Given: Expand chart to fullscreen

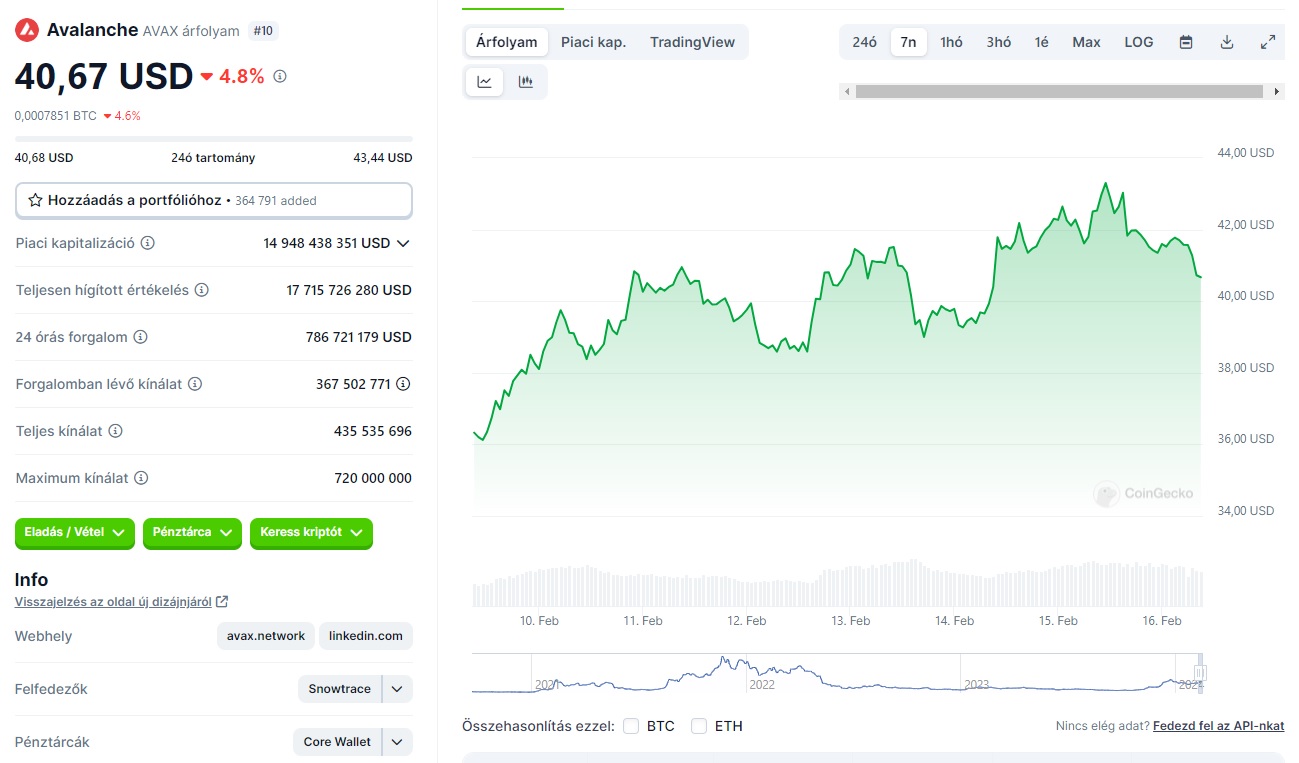Looking at the screenshot, I should point(1268,42).
